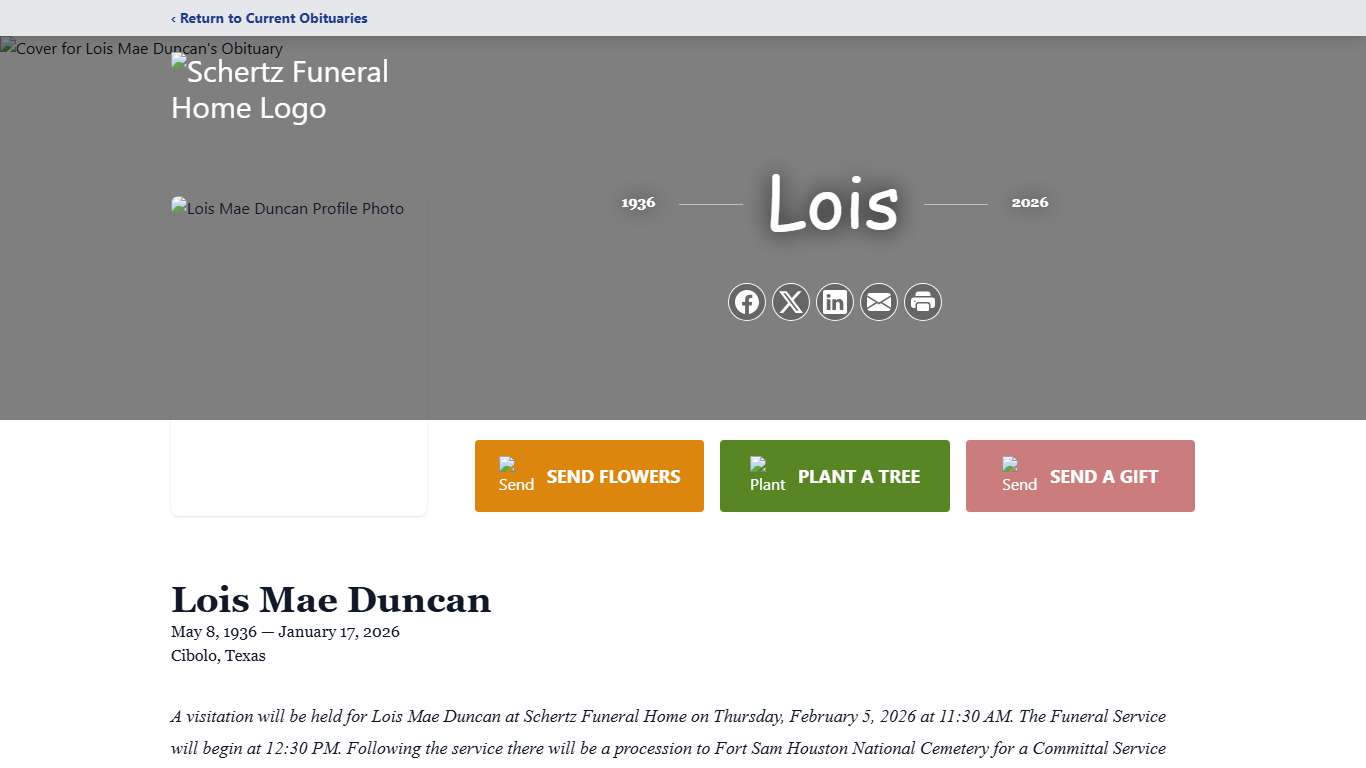Screen dimensions: 1366x768
Task: Click the 1936 birth year label
Action: click(638, 203)
